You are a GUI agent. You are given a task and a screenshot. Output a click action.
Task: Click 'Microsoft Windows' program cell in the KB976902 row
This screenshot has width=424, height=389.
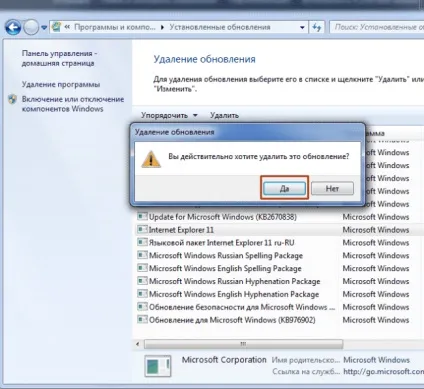point(376,320)
